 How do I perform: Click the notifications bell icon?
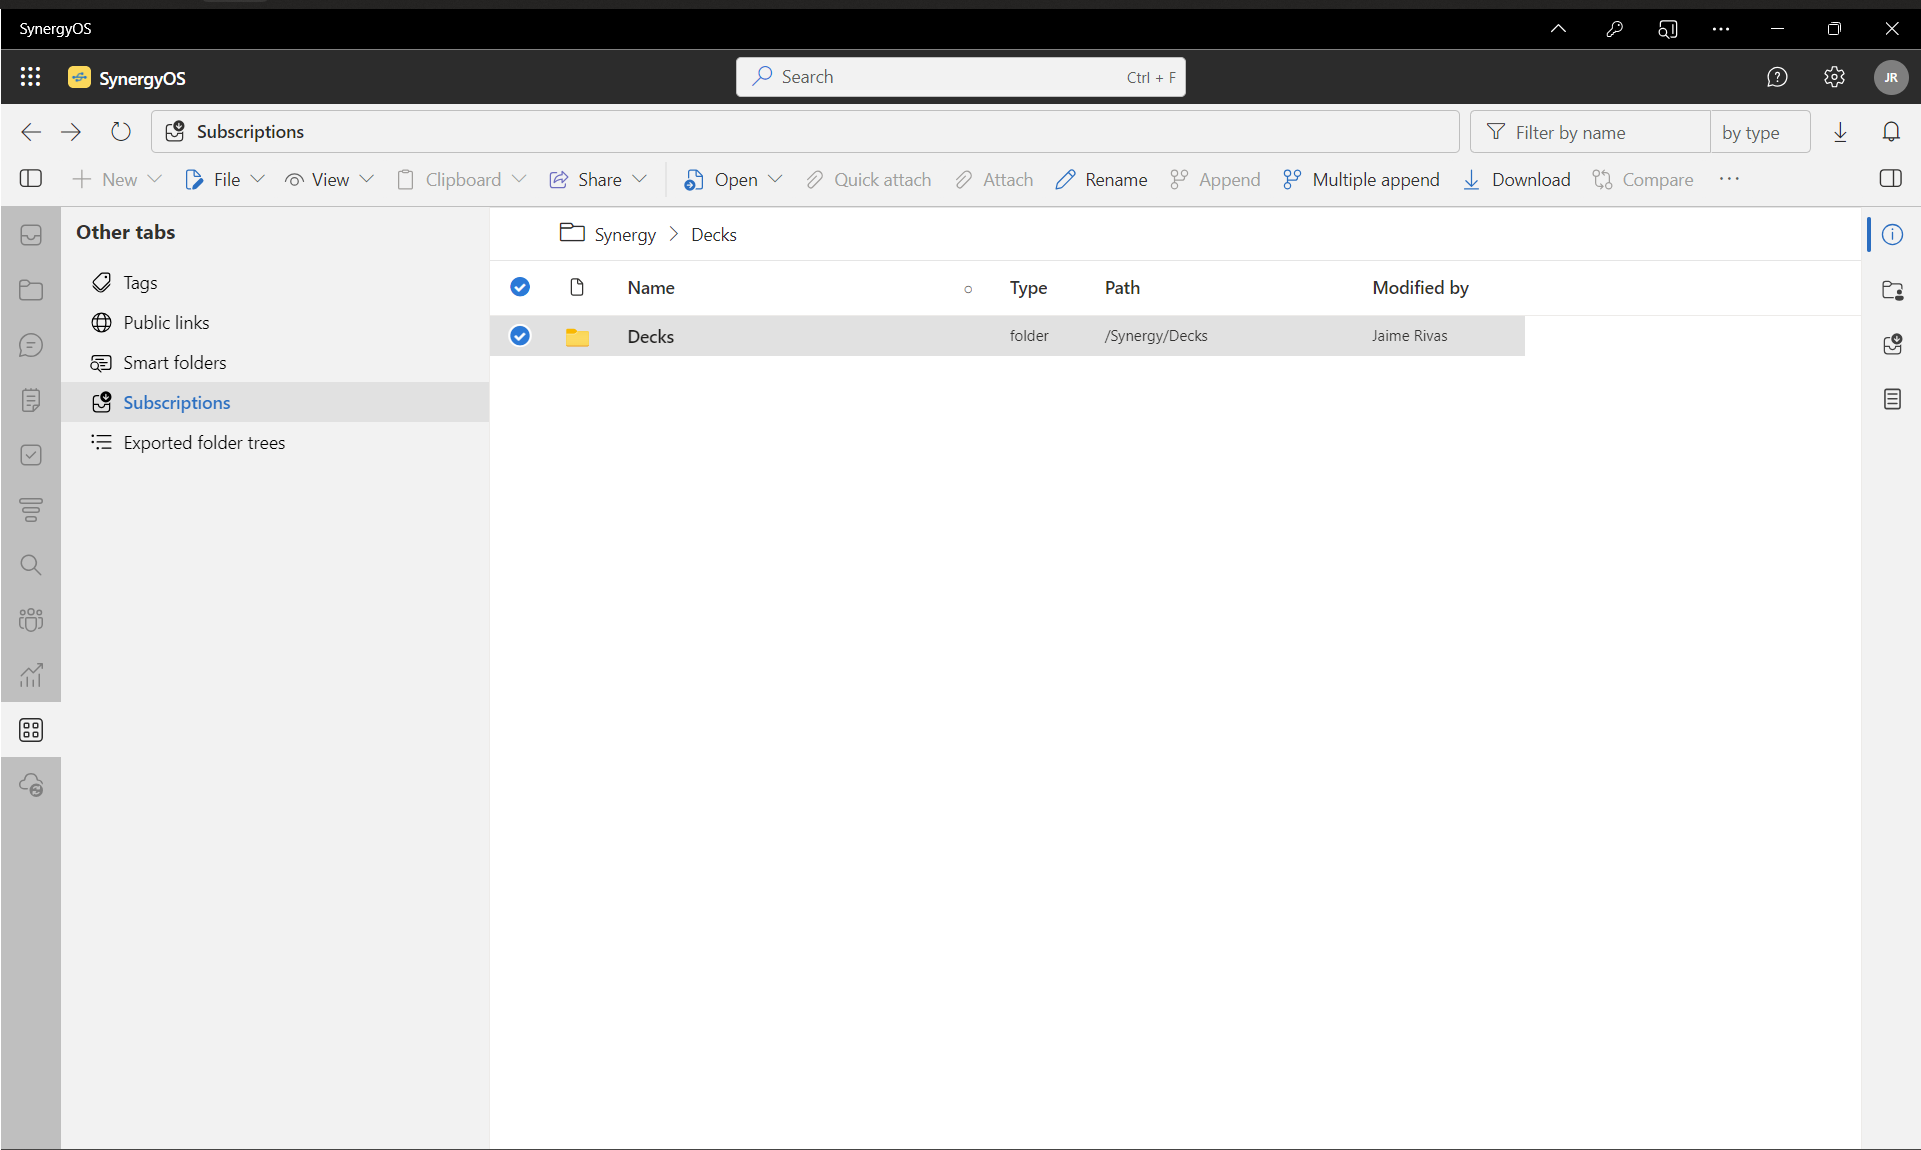click(x=1890, y=132)
